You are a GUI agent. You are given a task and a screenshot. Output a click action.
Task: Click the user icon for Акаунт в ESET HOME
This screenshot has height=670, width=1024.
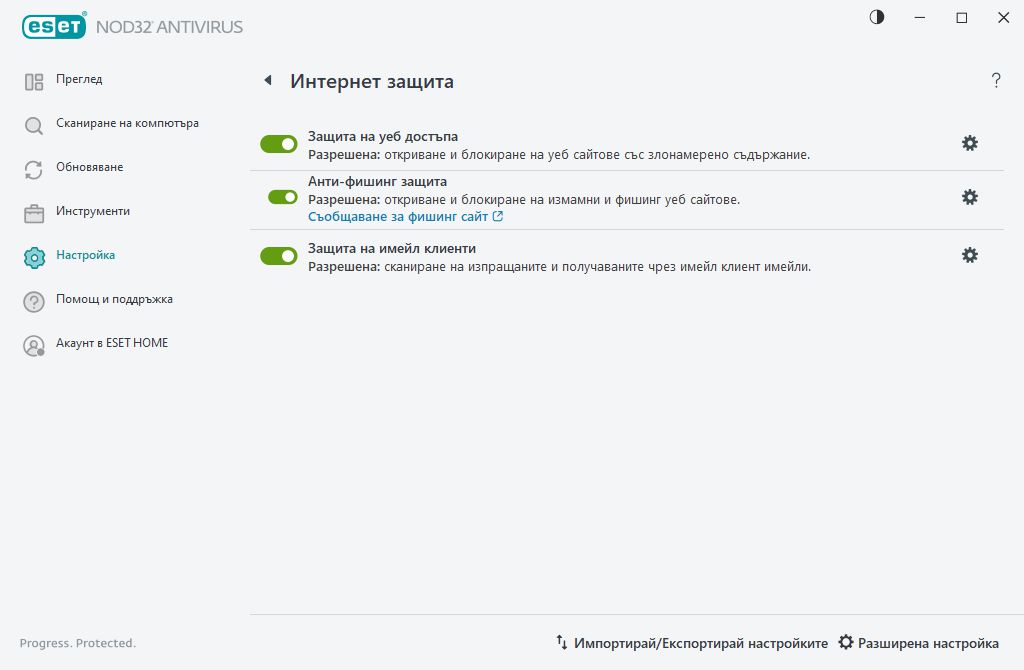(34, 345)
